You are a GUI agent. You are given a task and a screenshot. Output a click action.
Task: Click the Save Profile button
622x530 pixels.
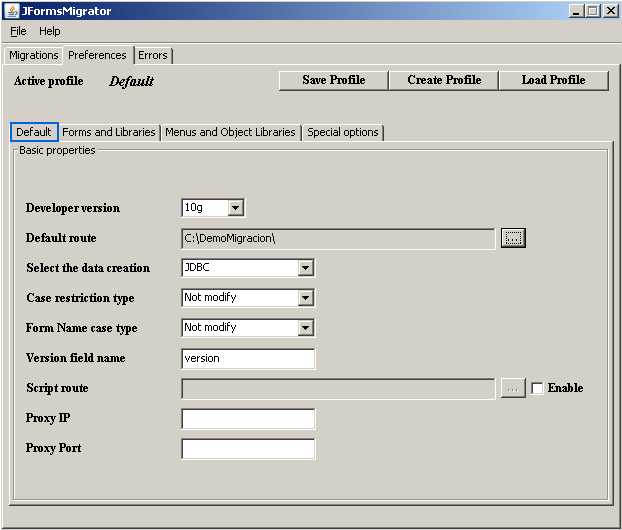[x=334, y=81]
